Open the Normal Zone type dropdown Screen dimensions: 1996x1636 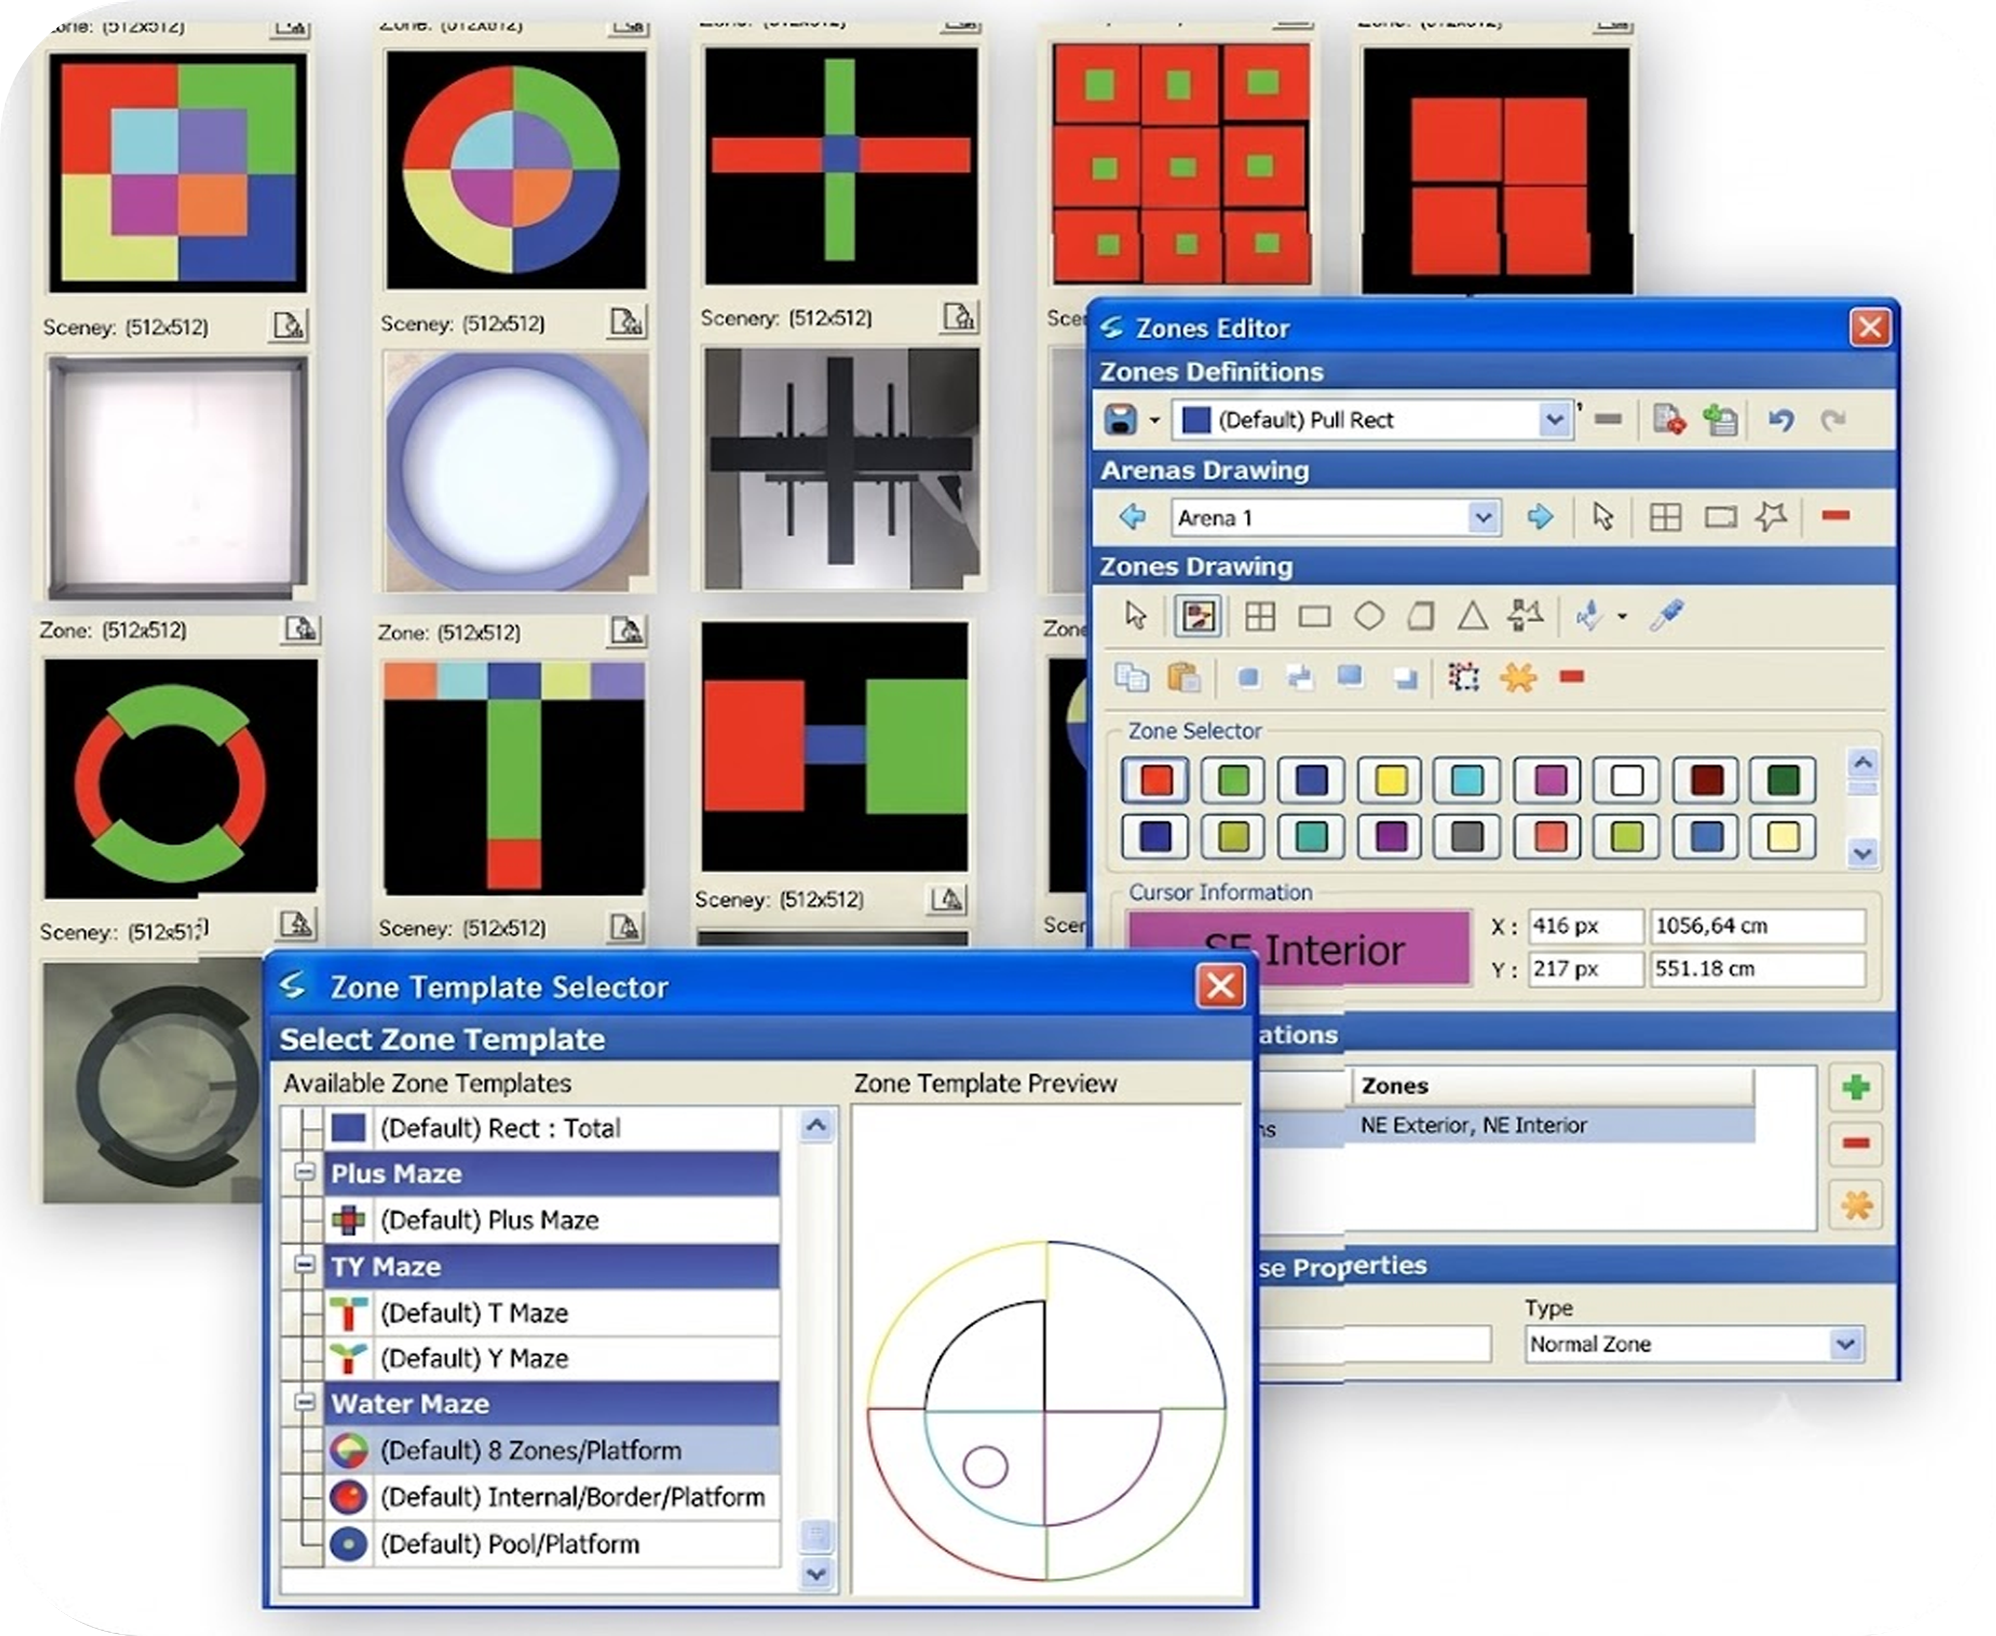point(1846,1344)
